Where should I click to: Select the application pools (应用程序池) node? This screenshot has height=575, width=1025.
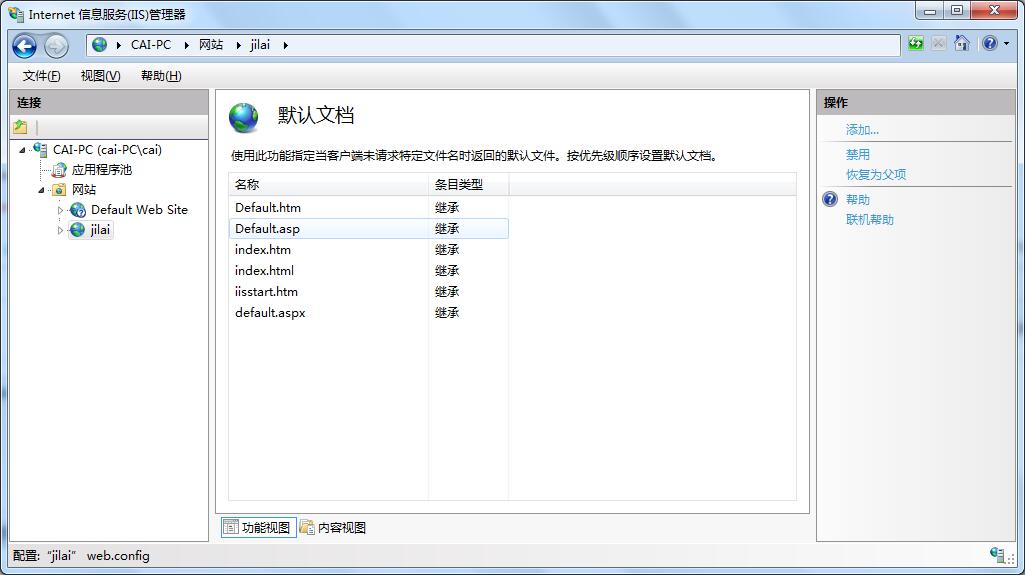point(101,170)
